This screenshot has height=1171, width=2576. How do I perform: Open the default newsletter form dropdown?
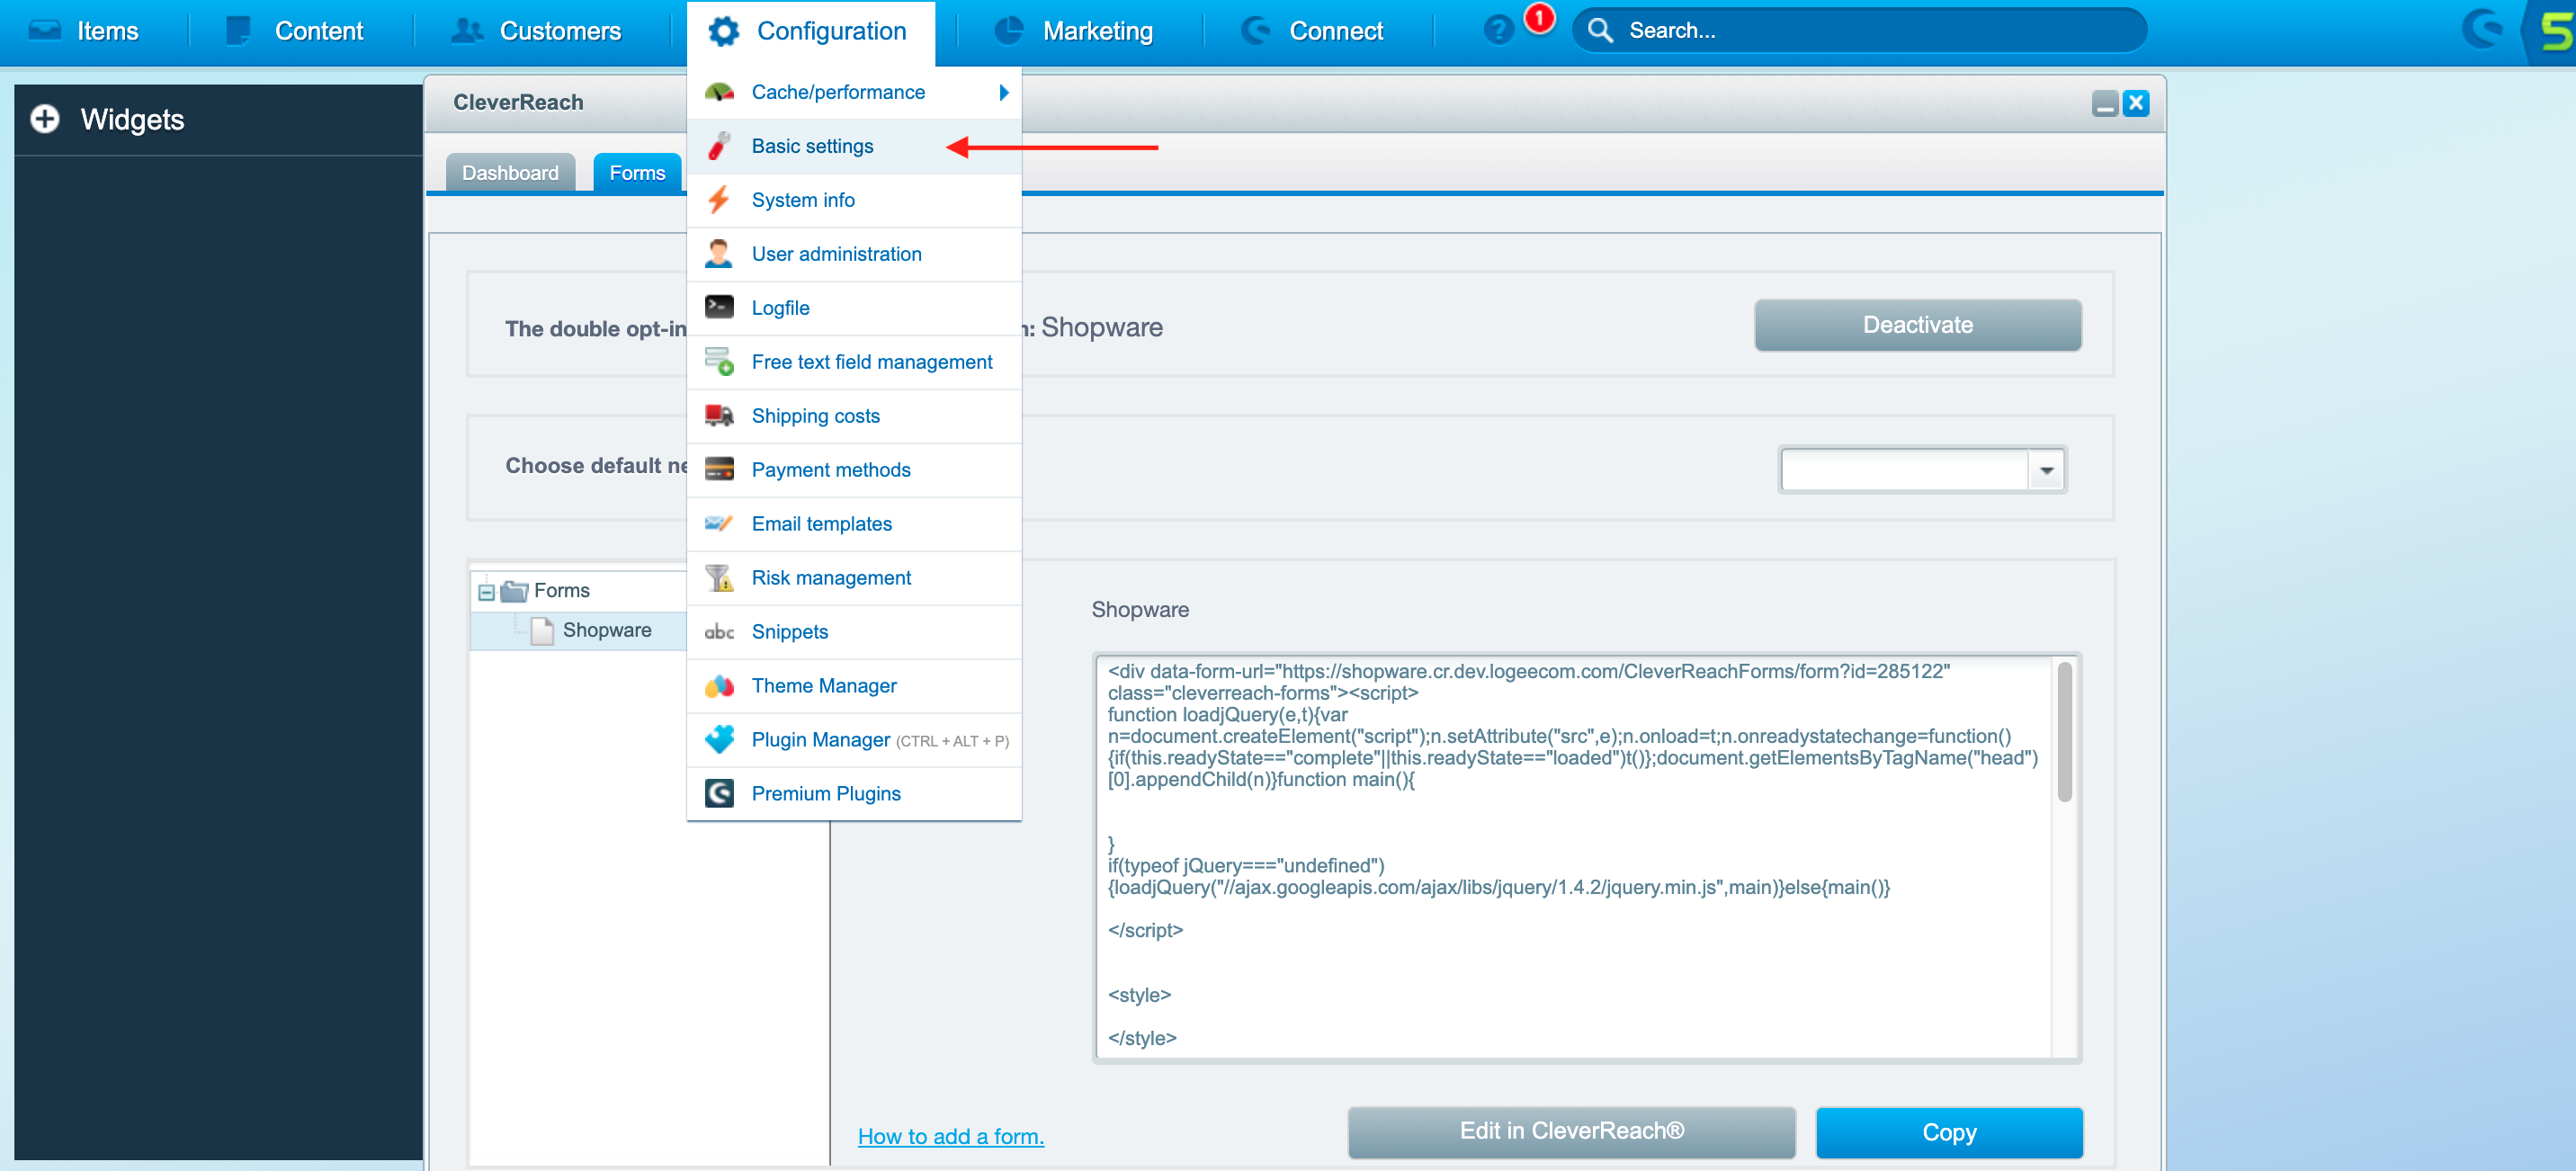pos(2046,470)
